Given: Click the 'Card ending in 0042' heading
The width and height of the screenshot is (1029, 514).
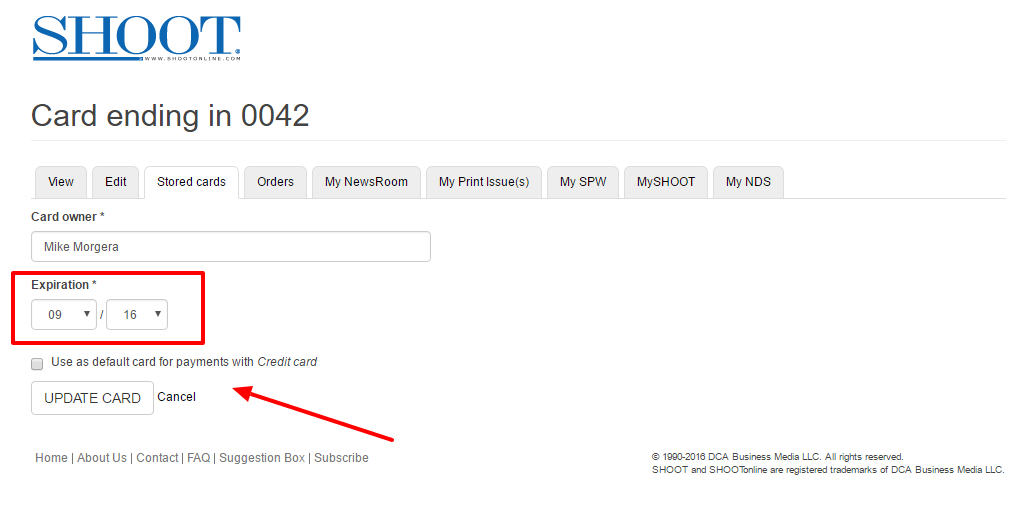Looking at the screenshot, I should (170, 116).
